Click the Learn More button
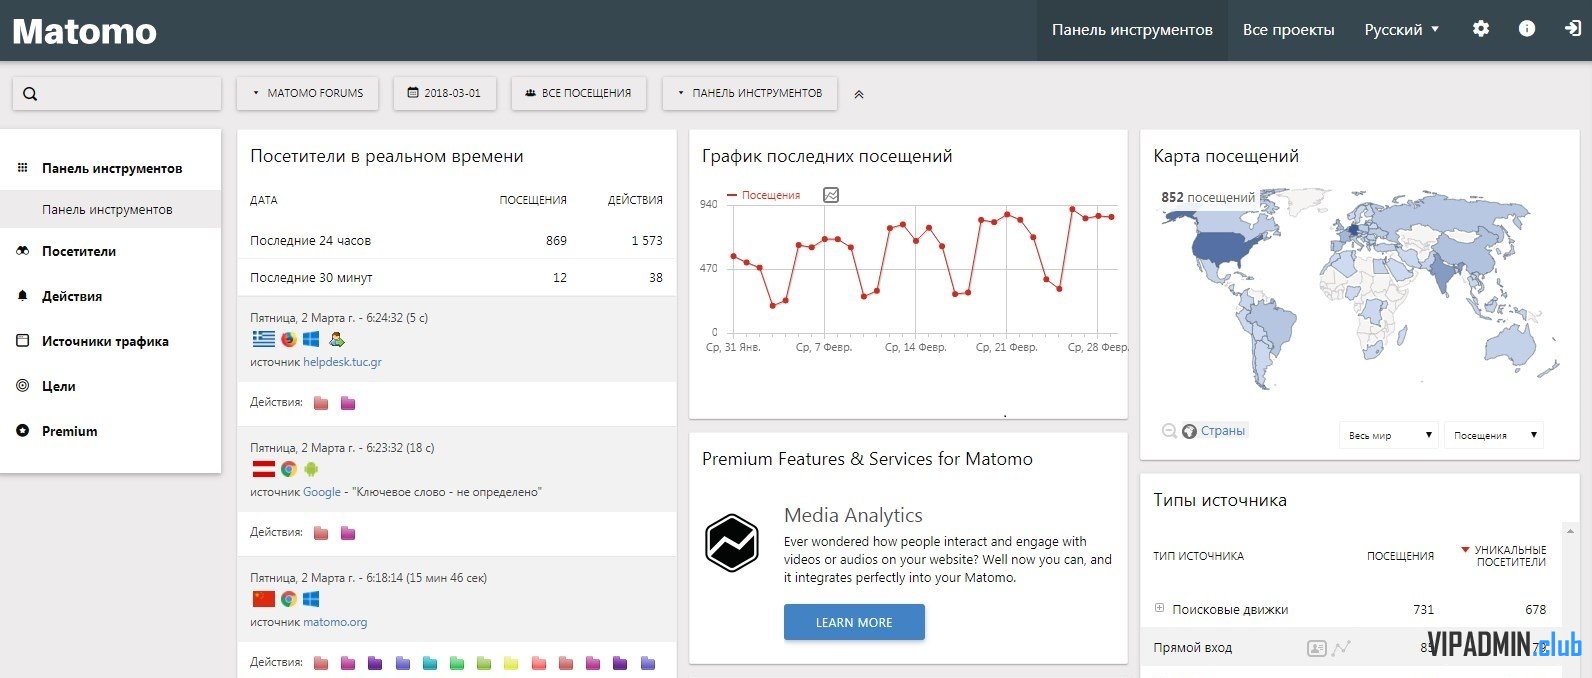Viewport: 1592px width, 678px height. click(x=853, y=622)
